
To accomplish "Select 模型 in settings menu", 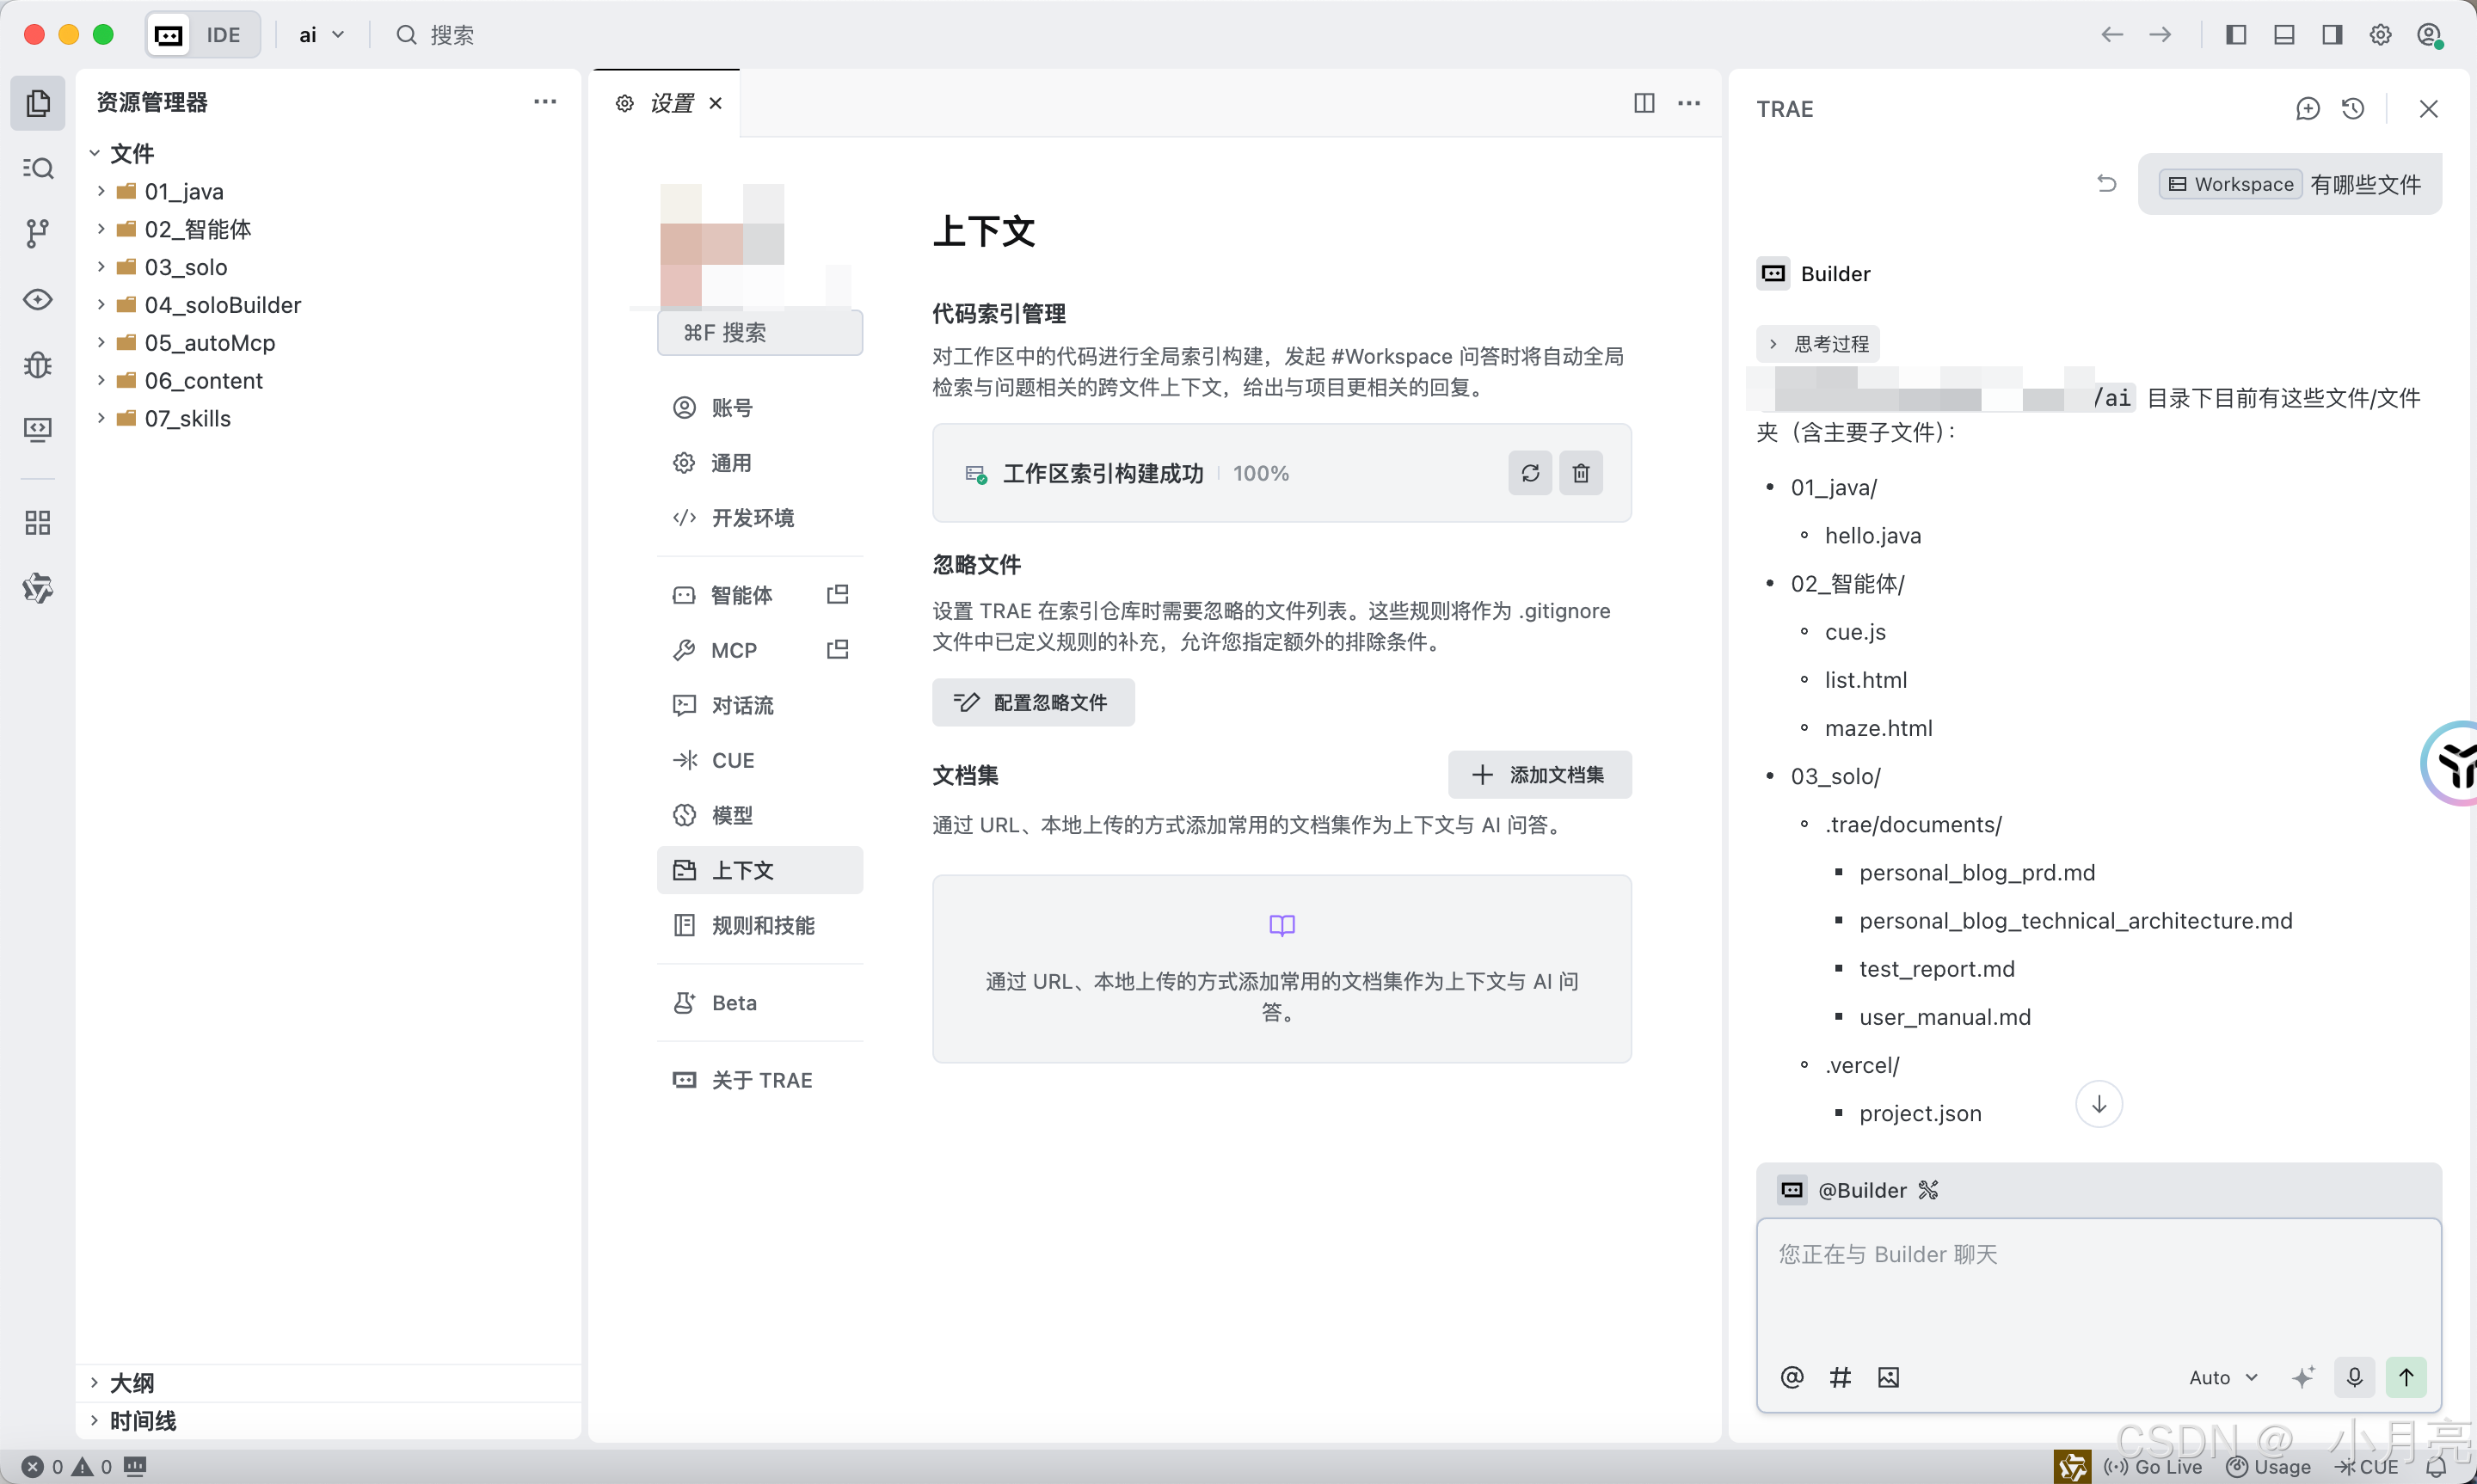I will tap(760, 815).
